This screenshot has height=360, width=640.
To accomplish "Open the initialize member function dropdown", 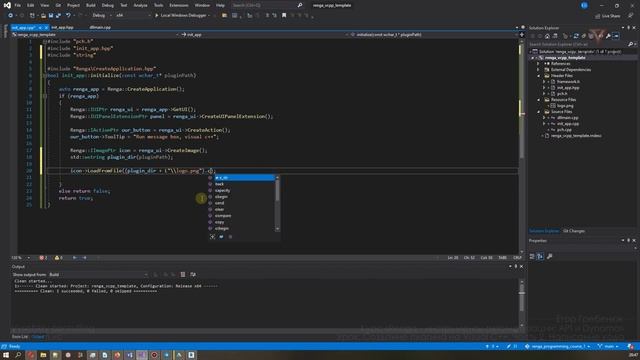I will [434, 35].
